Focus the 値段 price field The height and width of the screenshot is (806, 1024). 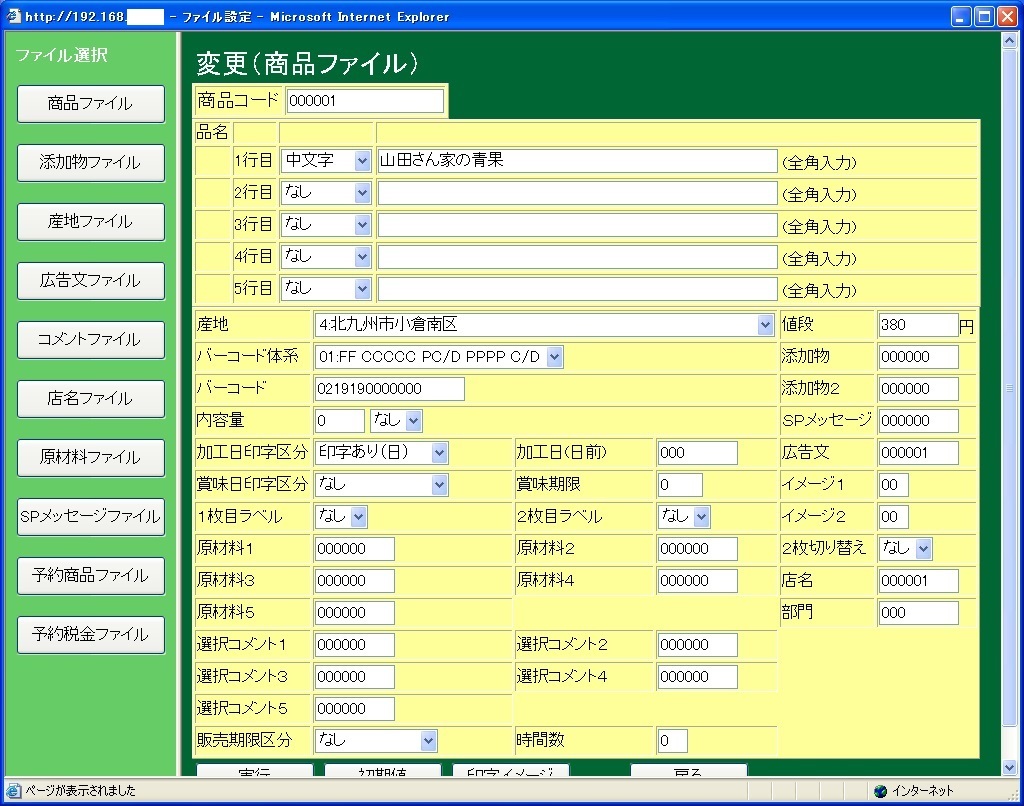(x=918, y=325)
